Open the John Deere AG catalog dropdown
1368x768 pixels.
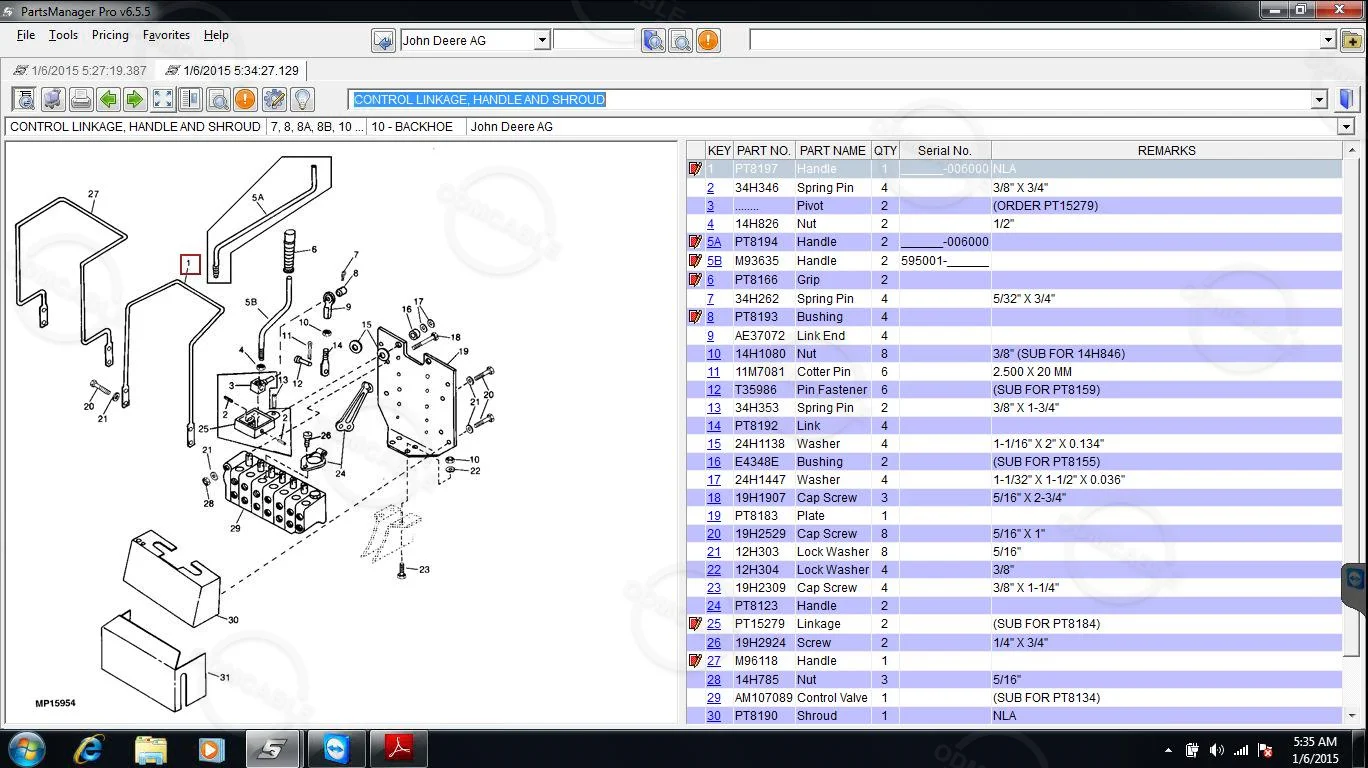(542, 41)
